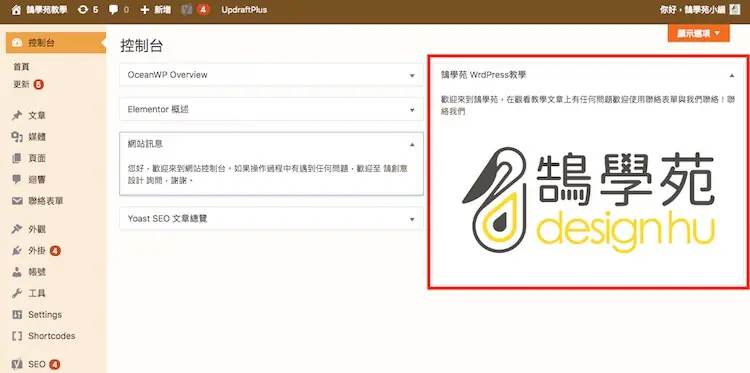Image resolution: width=750 pixels, height=373 pixels.
Task: Open the 顯示選項 screen options dropdown
Action: point(698,33)
